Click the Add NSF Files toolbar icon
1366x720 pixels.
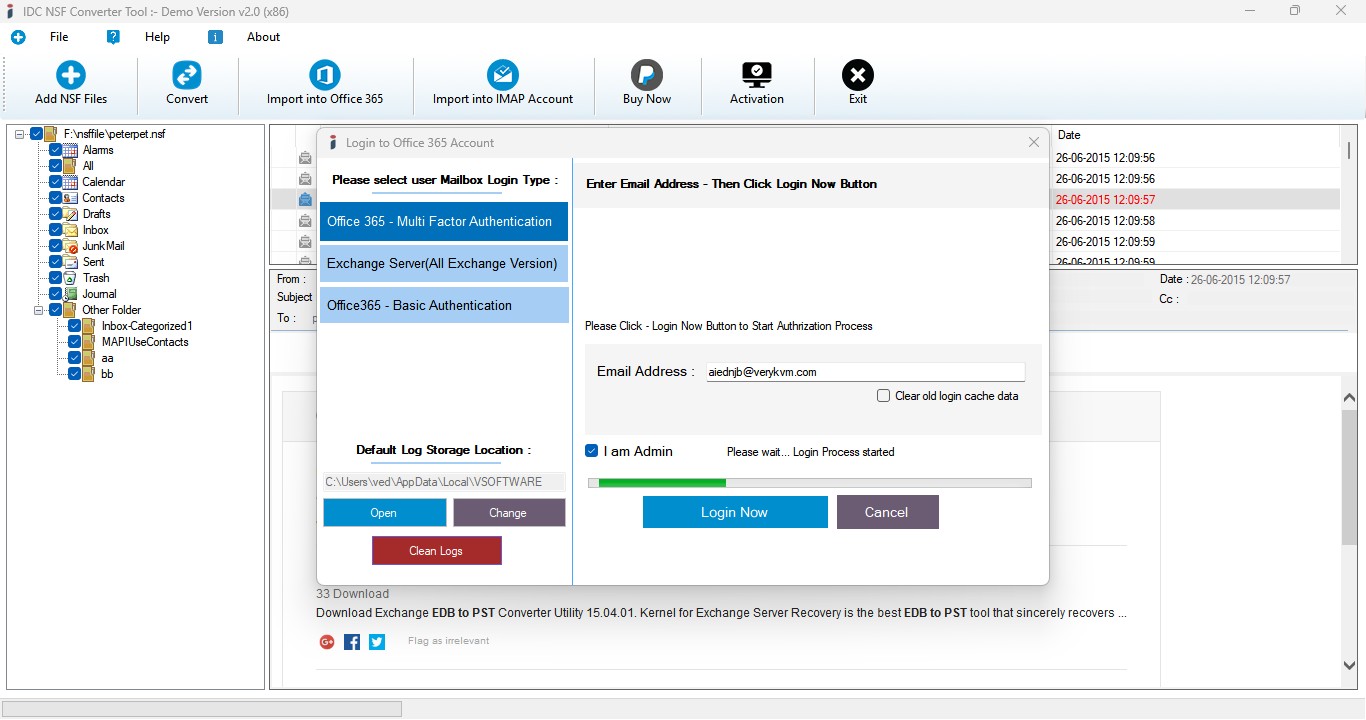pyautogui.click(x=71, y=75)
